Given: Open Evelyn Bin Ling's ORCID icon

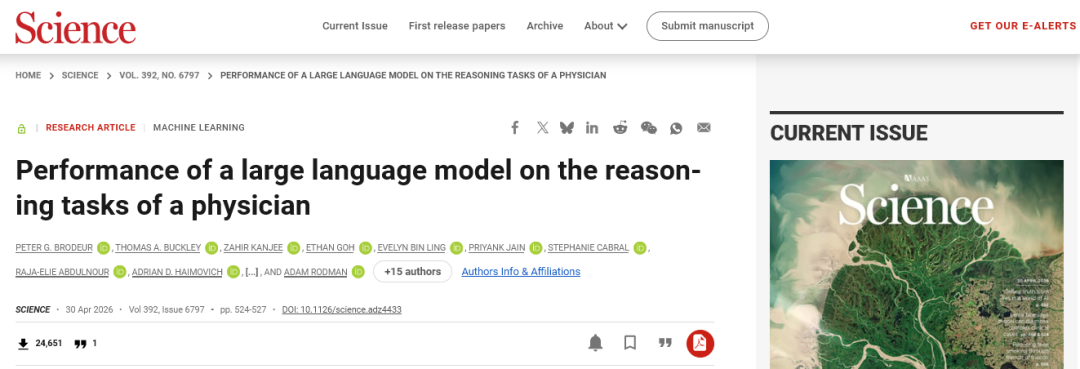Looking at the screenshot, I should tap(456, 248).
